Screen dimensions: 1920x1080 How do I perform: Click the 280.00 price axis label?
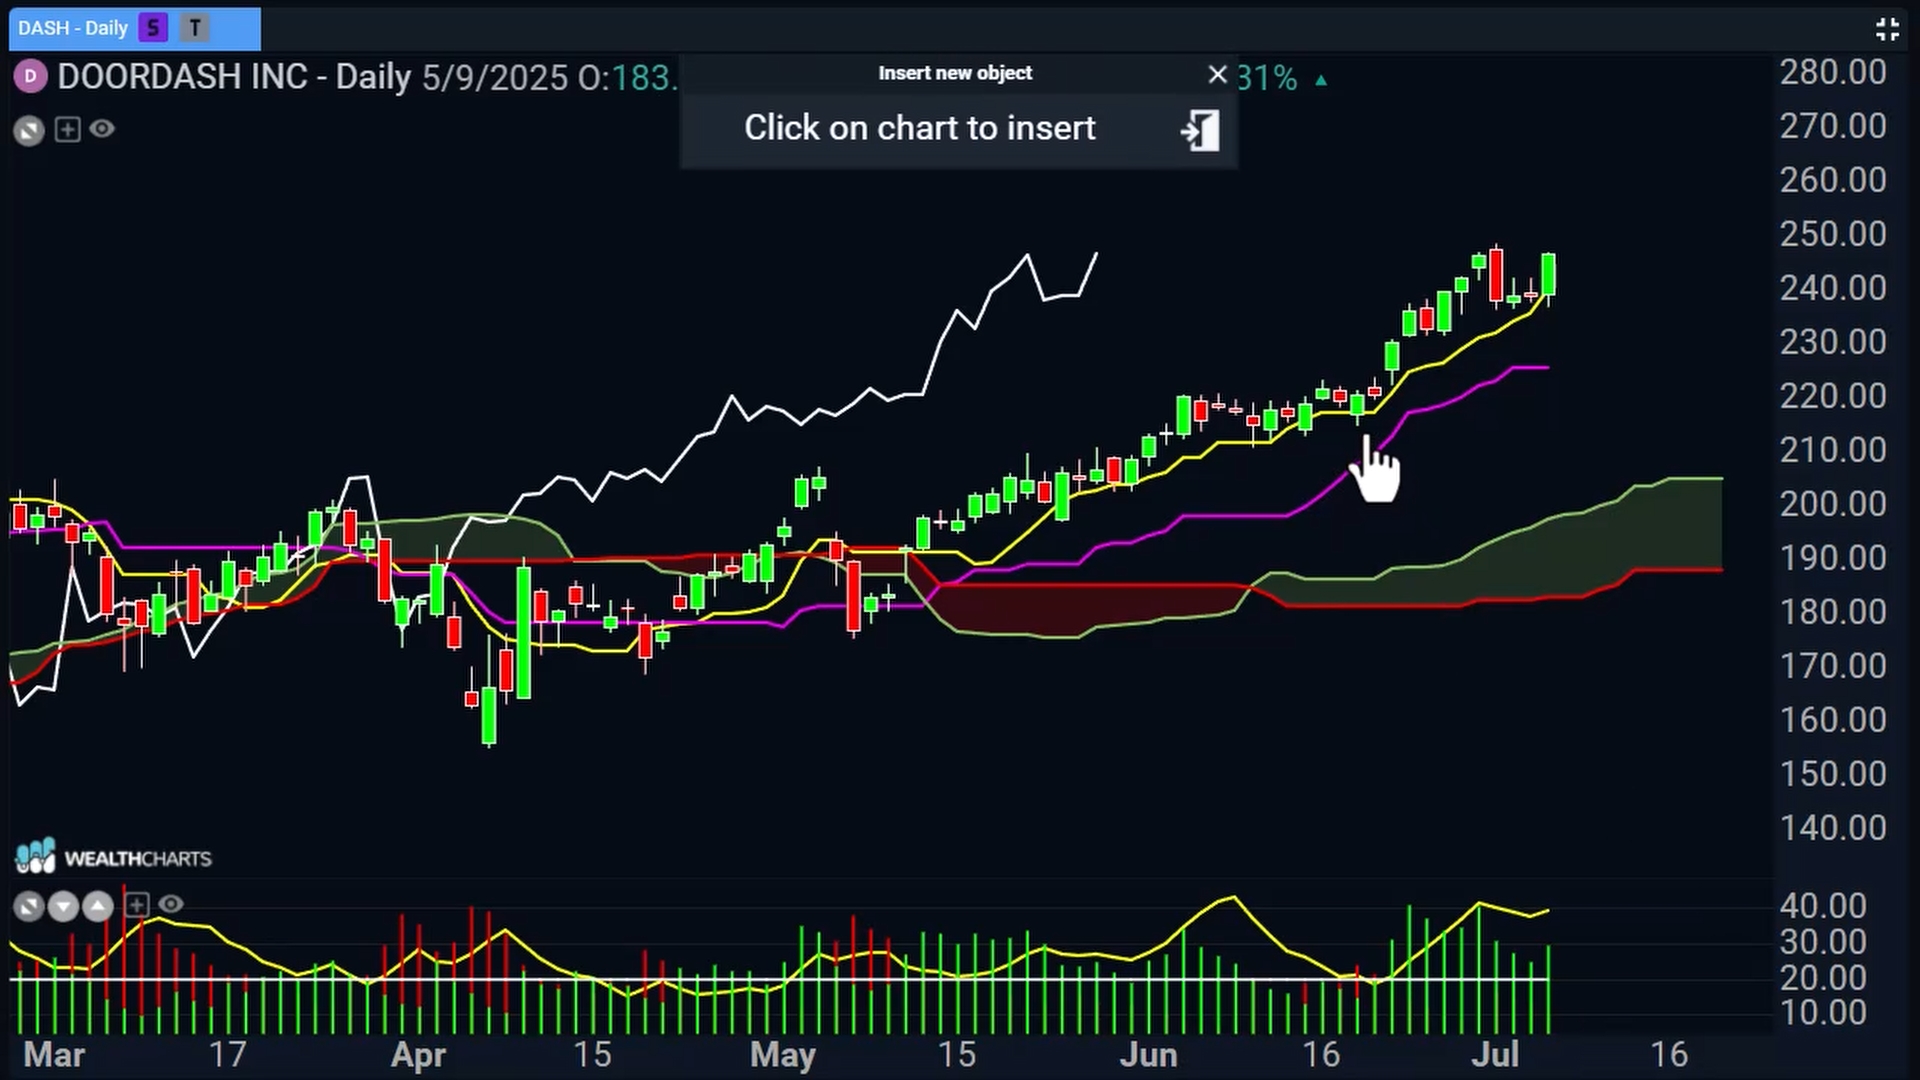(x=1832, y=72)
